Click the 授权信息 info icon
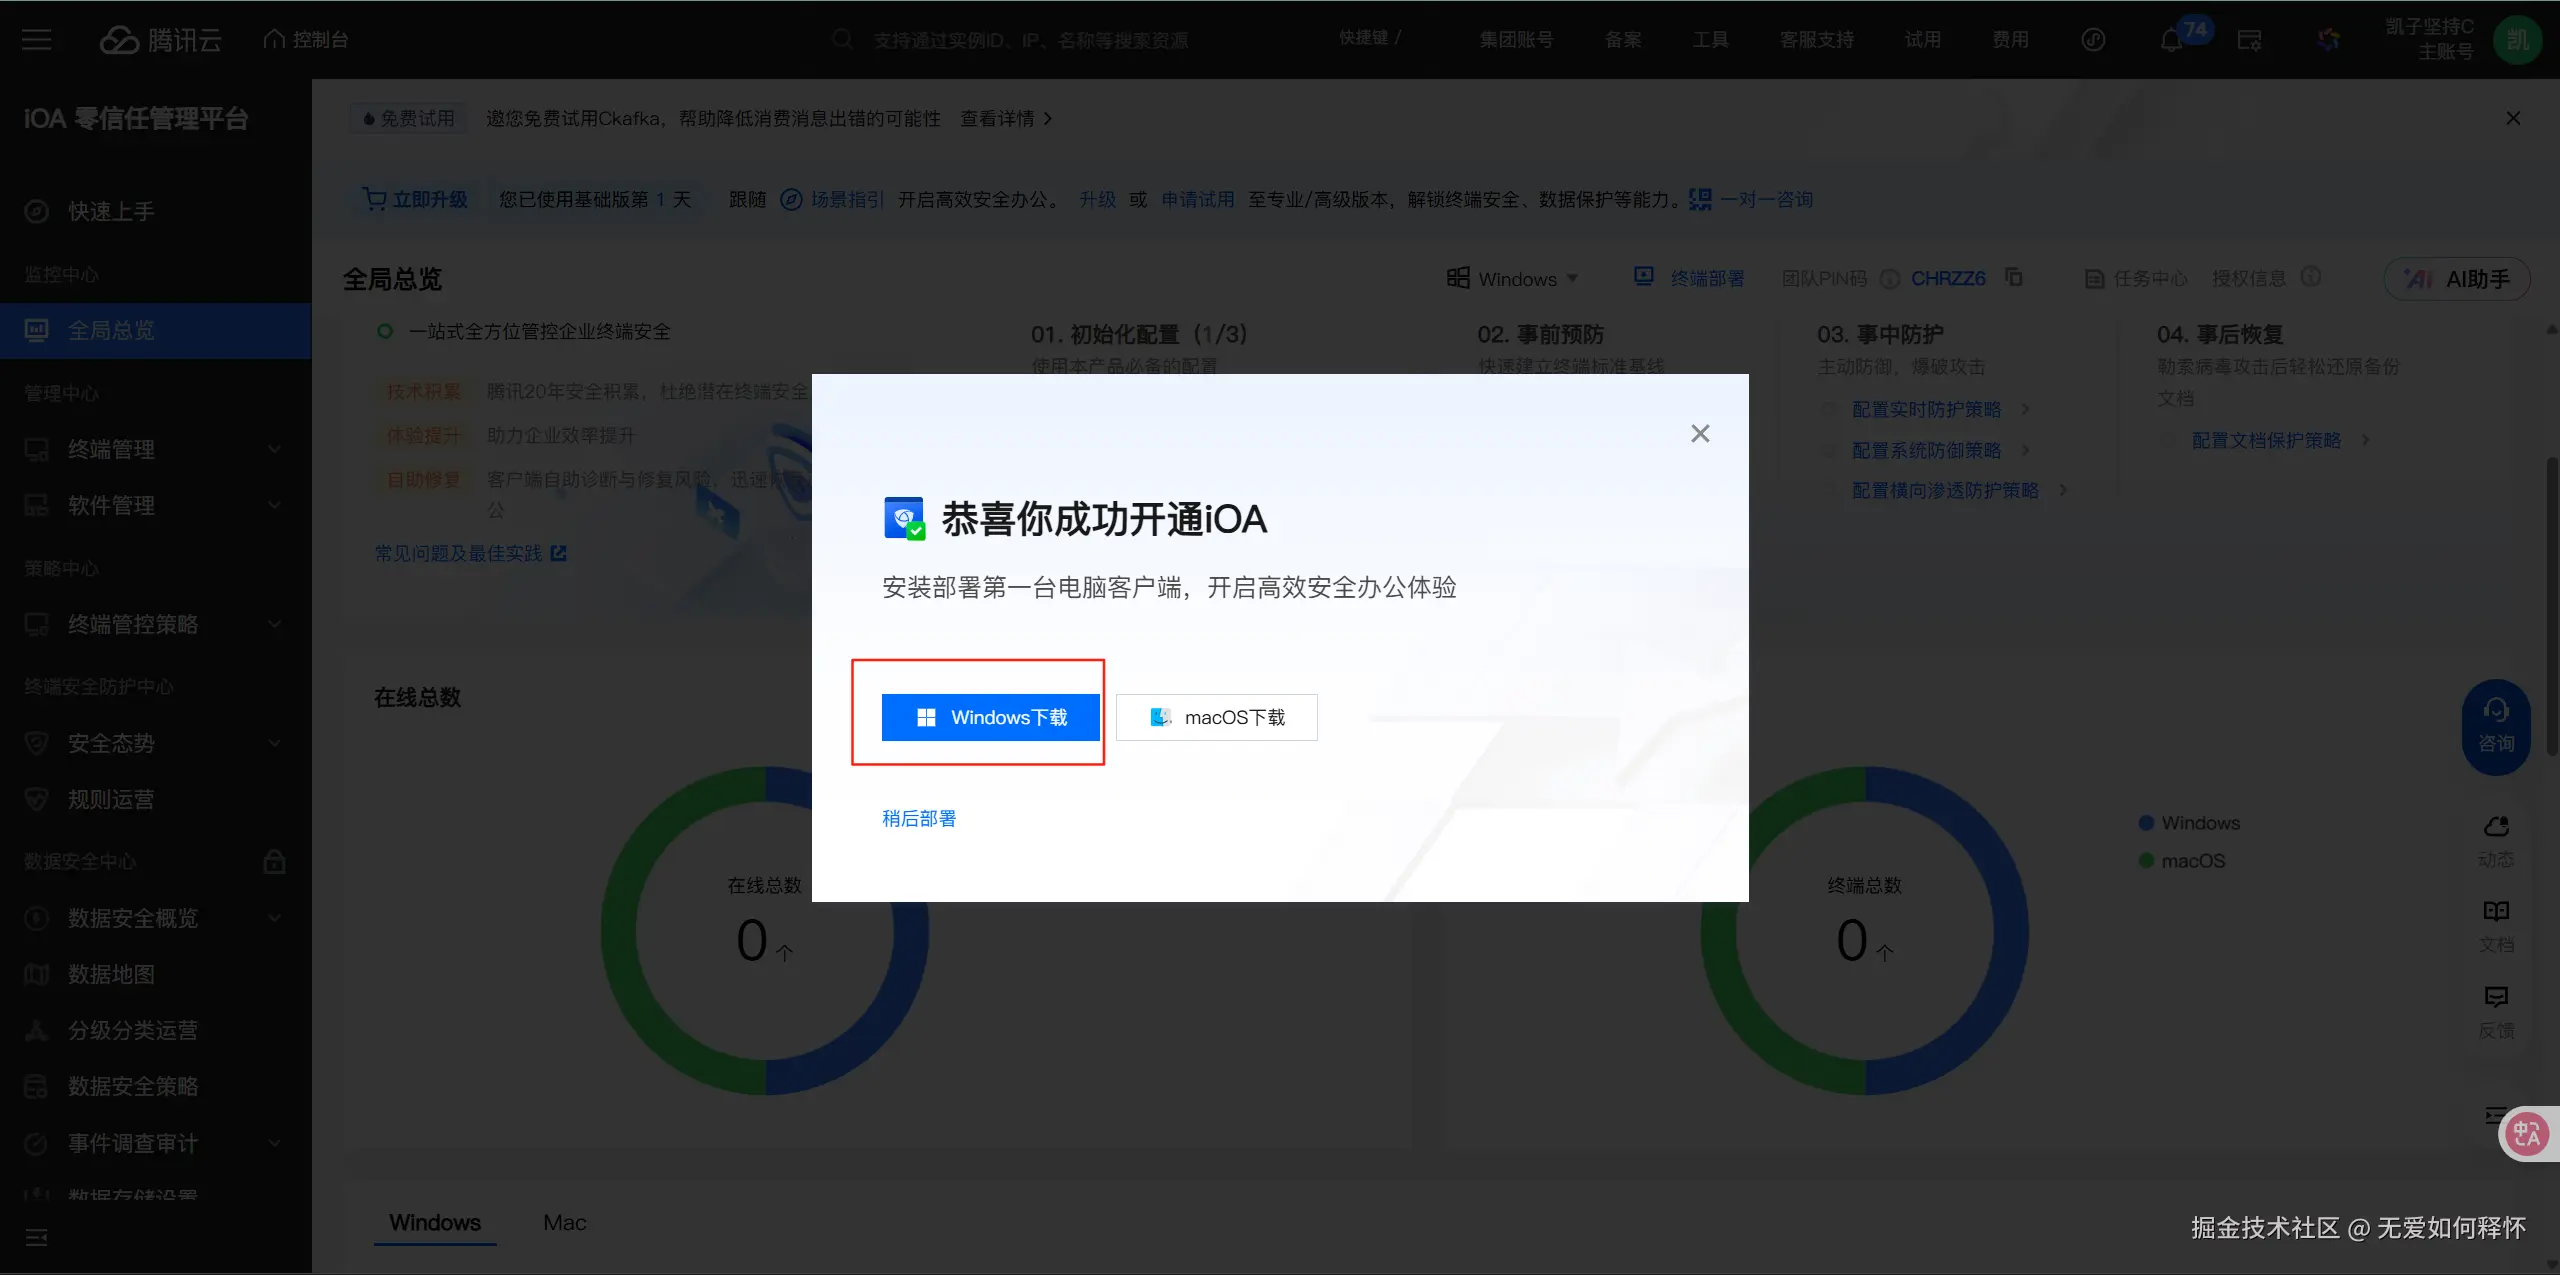Screen dimensions: 2560x1275 [2310, 277]
